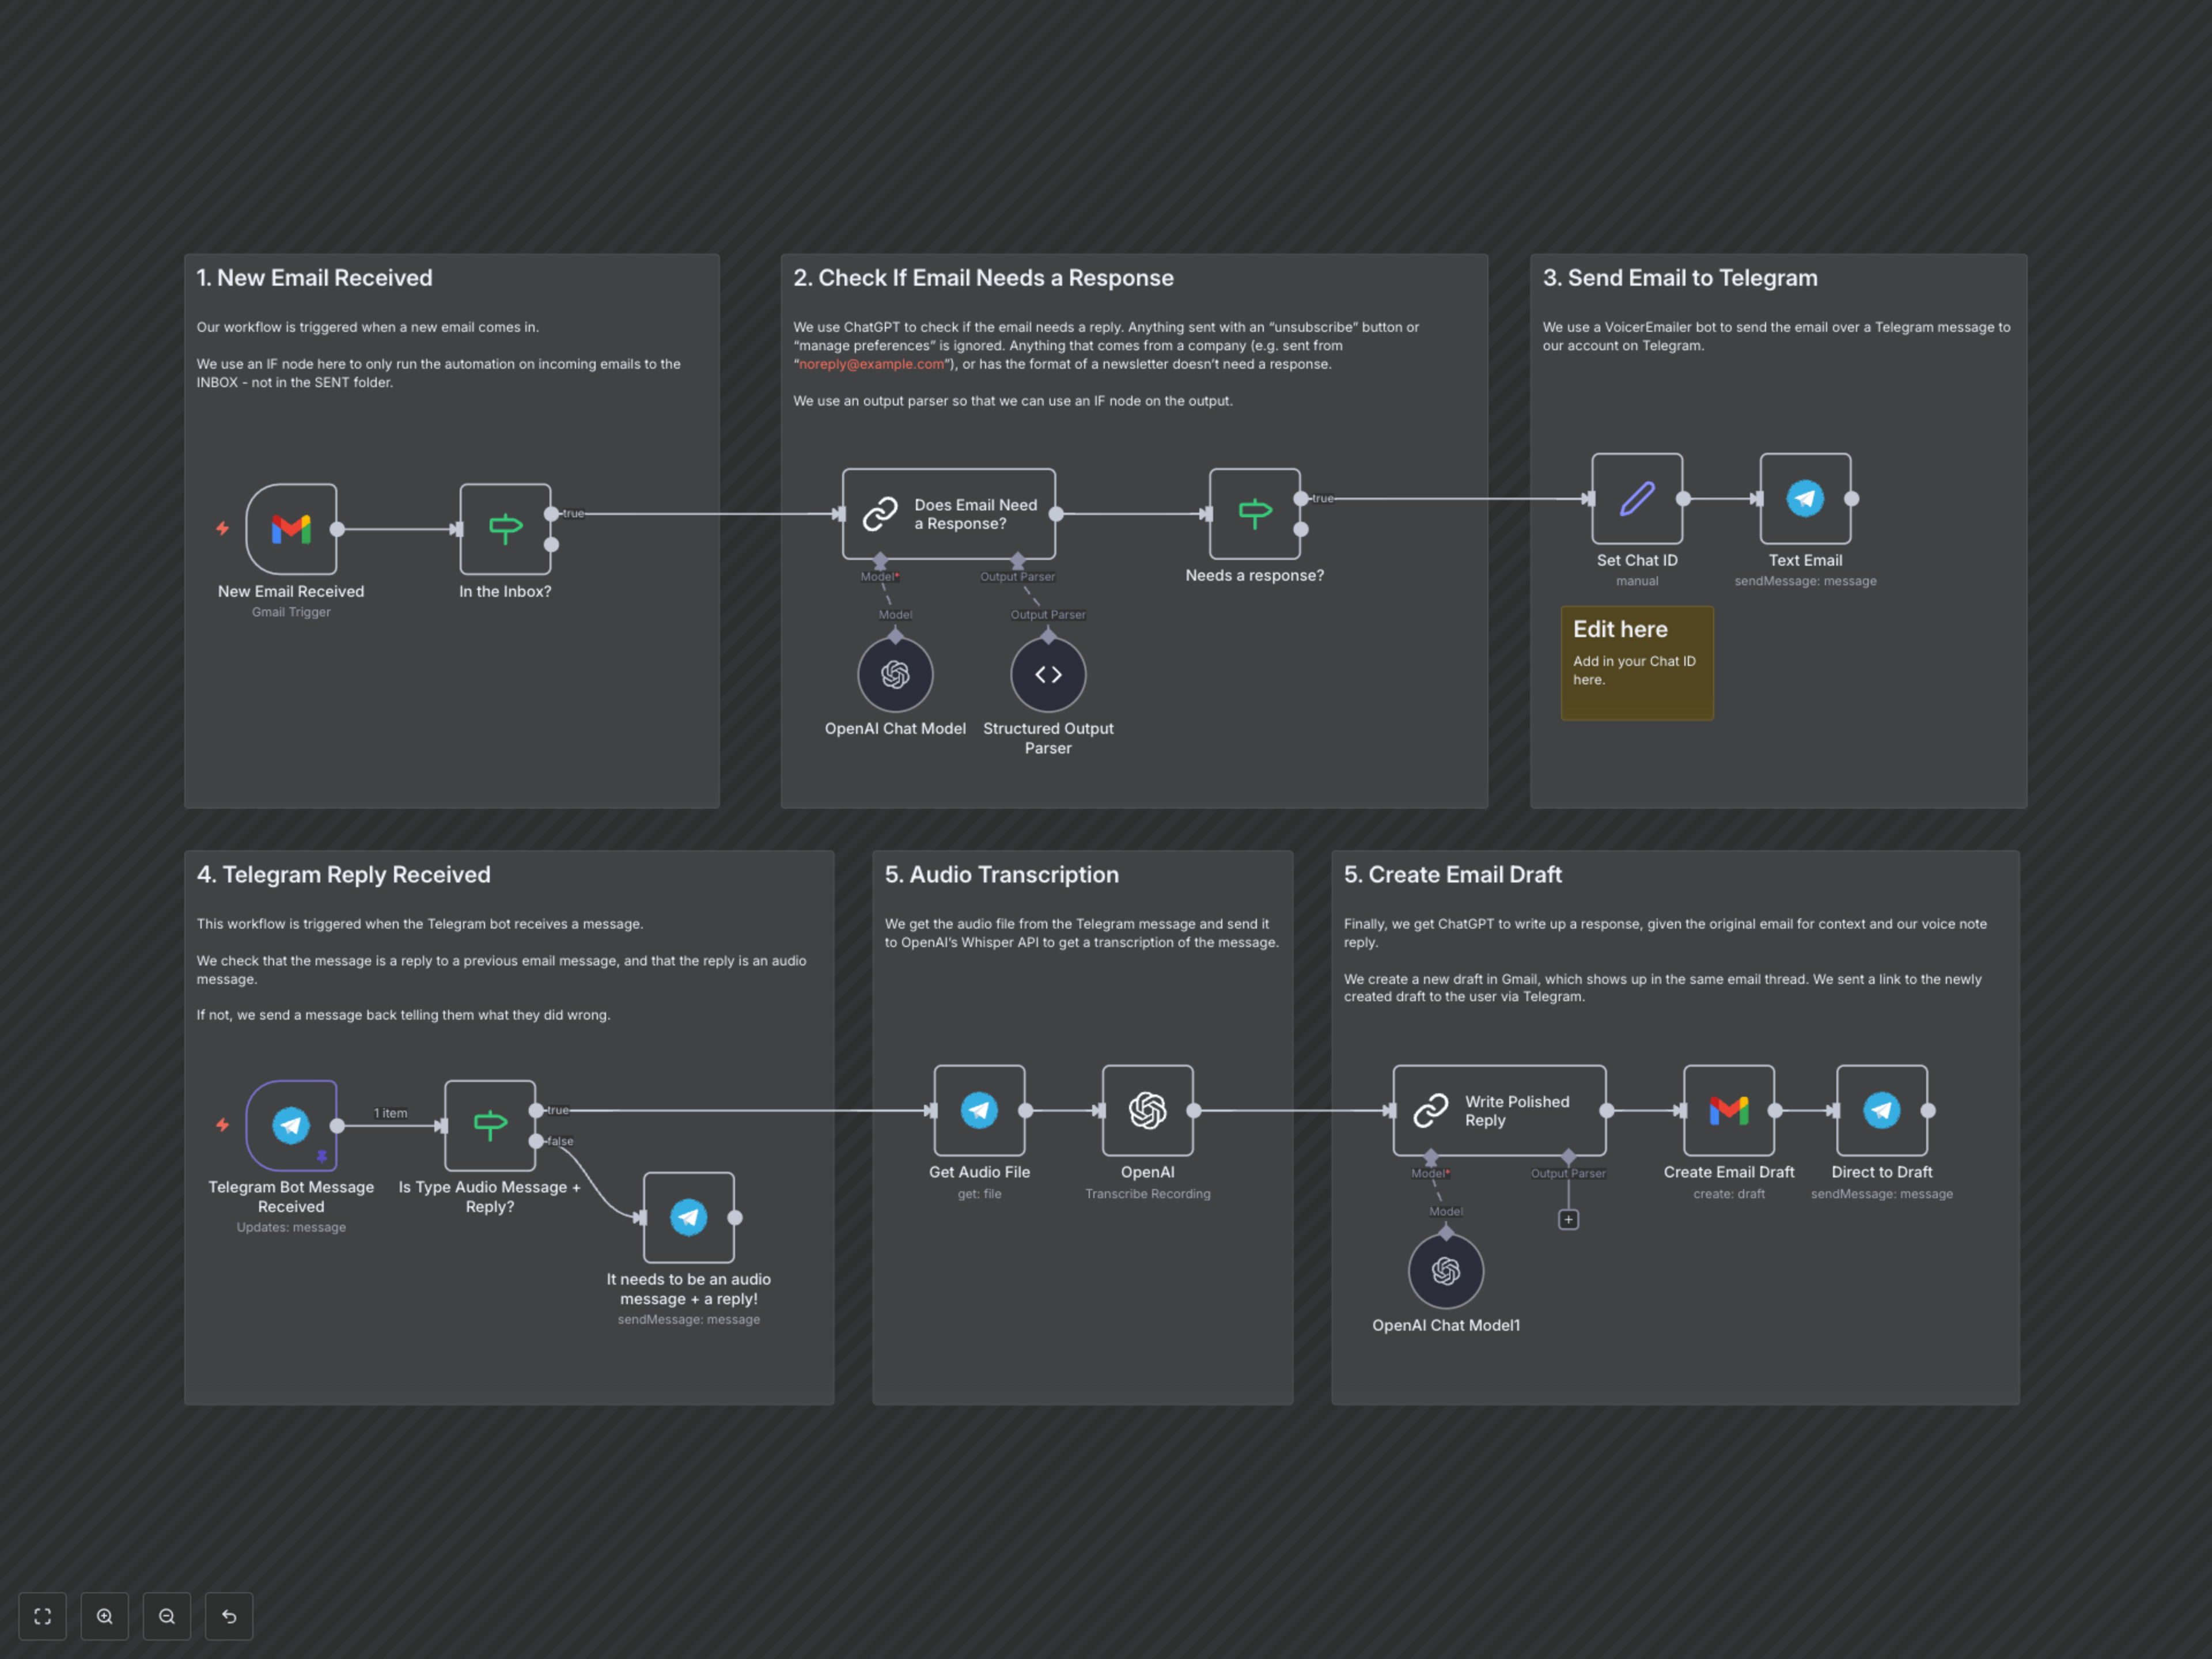This screenshot has width=2212, height=1659.
Task: Select the 'In the Inbox?' IF node
Action: 505,529
